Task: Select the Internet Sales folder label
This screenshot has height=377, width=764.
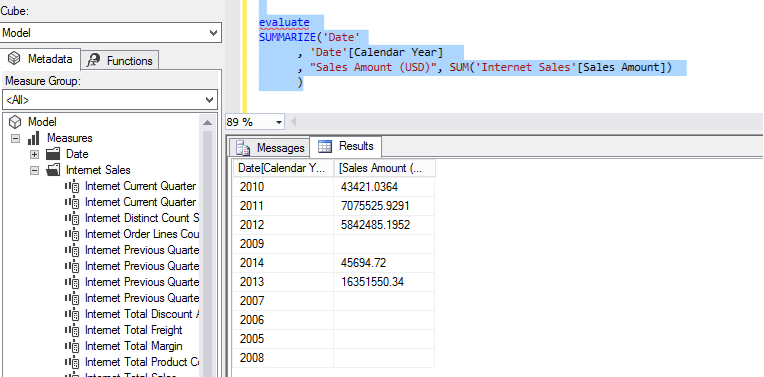Action: point(98,170)
